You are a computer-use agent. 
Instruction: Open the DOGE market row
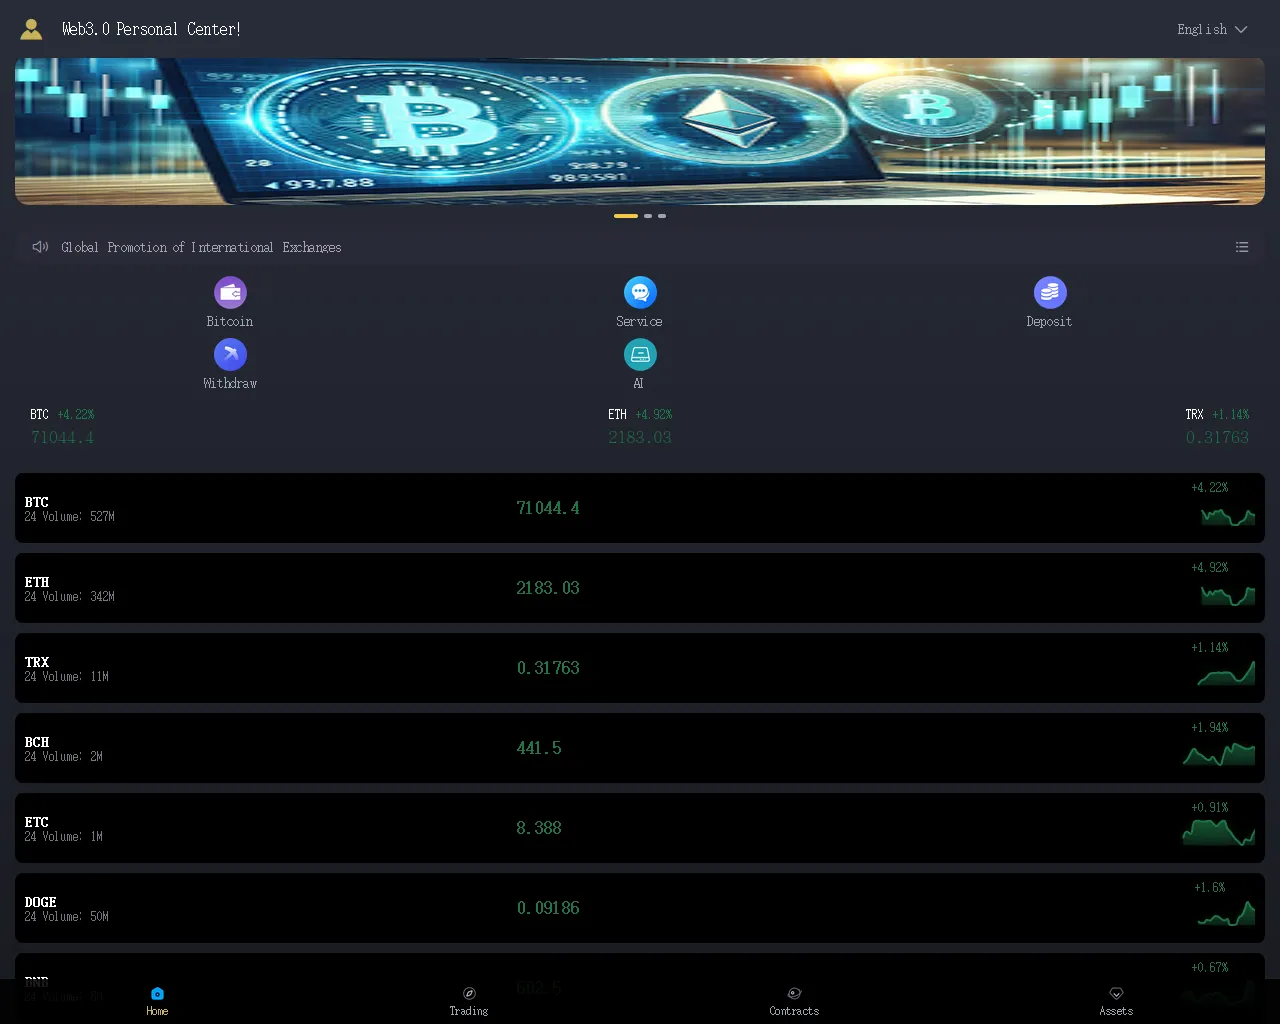coord(640,908)
